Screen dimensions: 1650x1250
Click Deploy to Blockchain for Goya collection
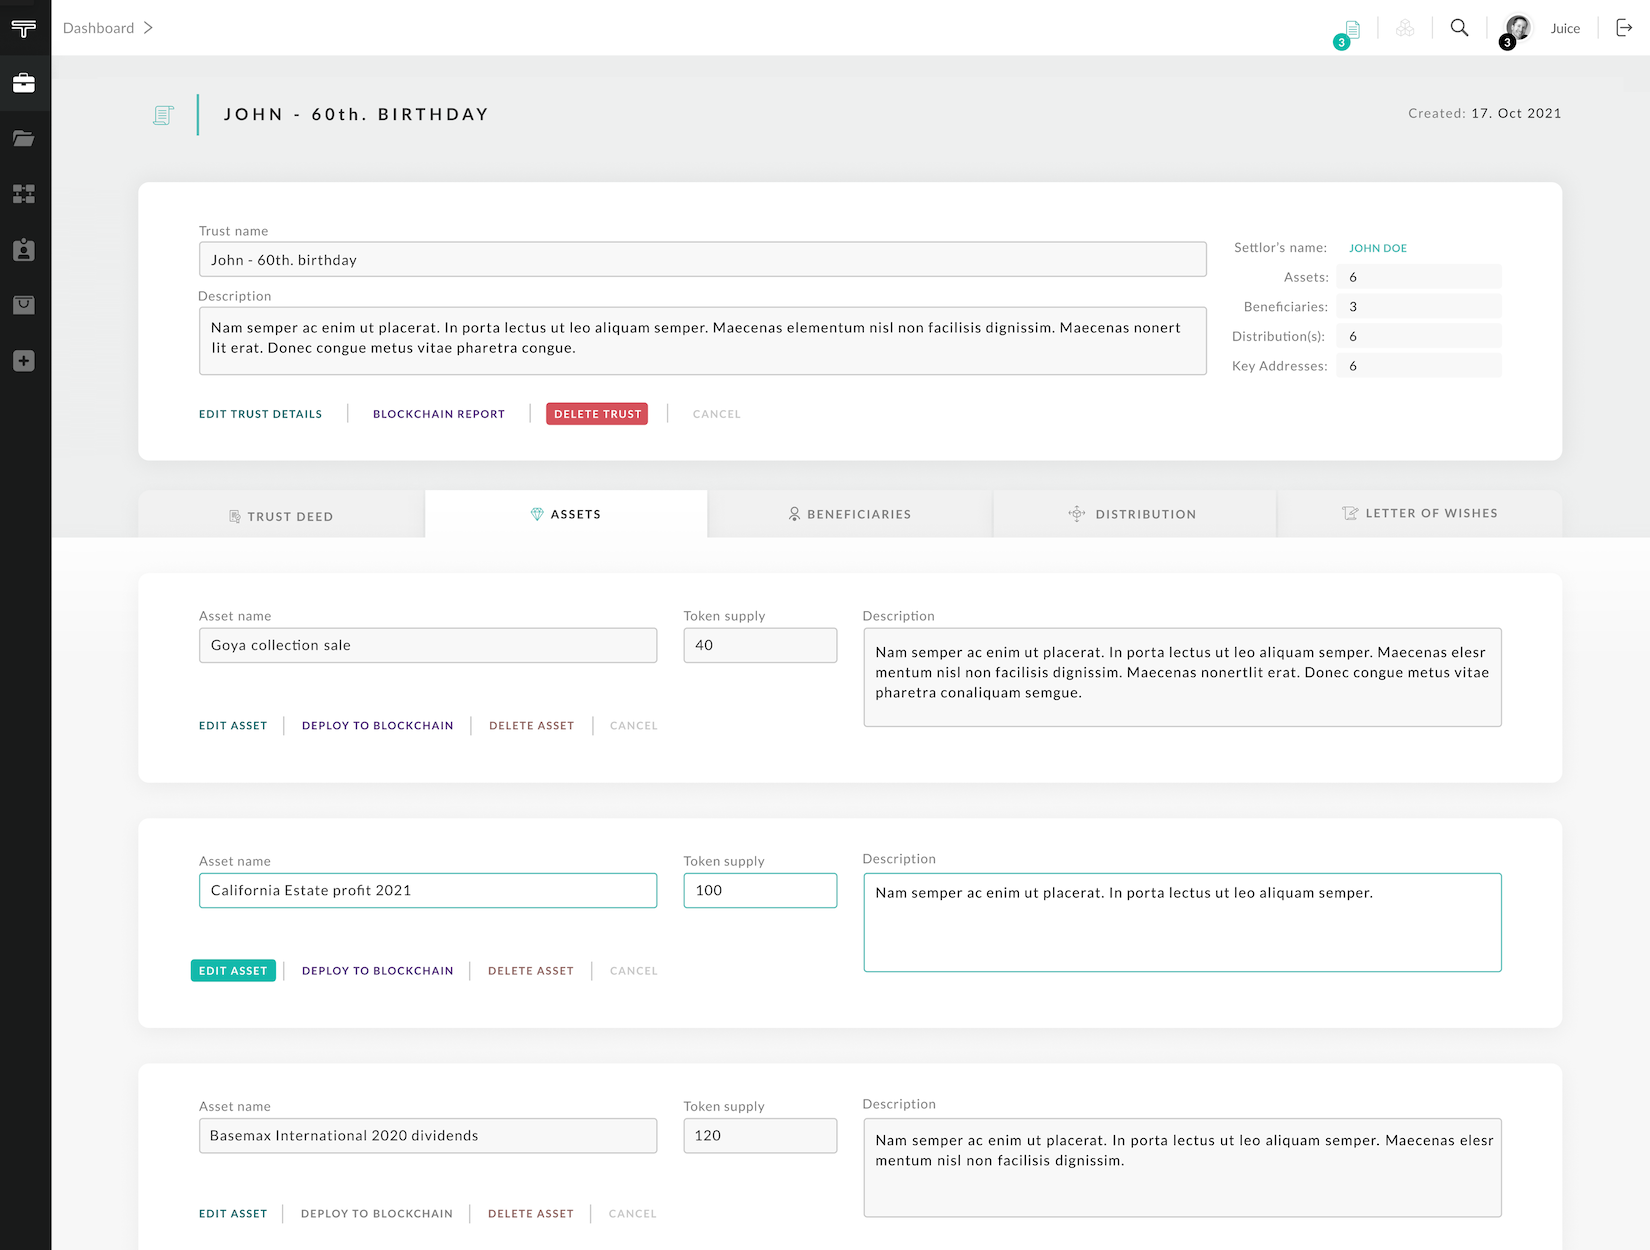(377, 725)
